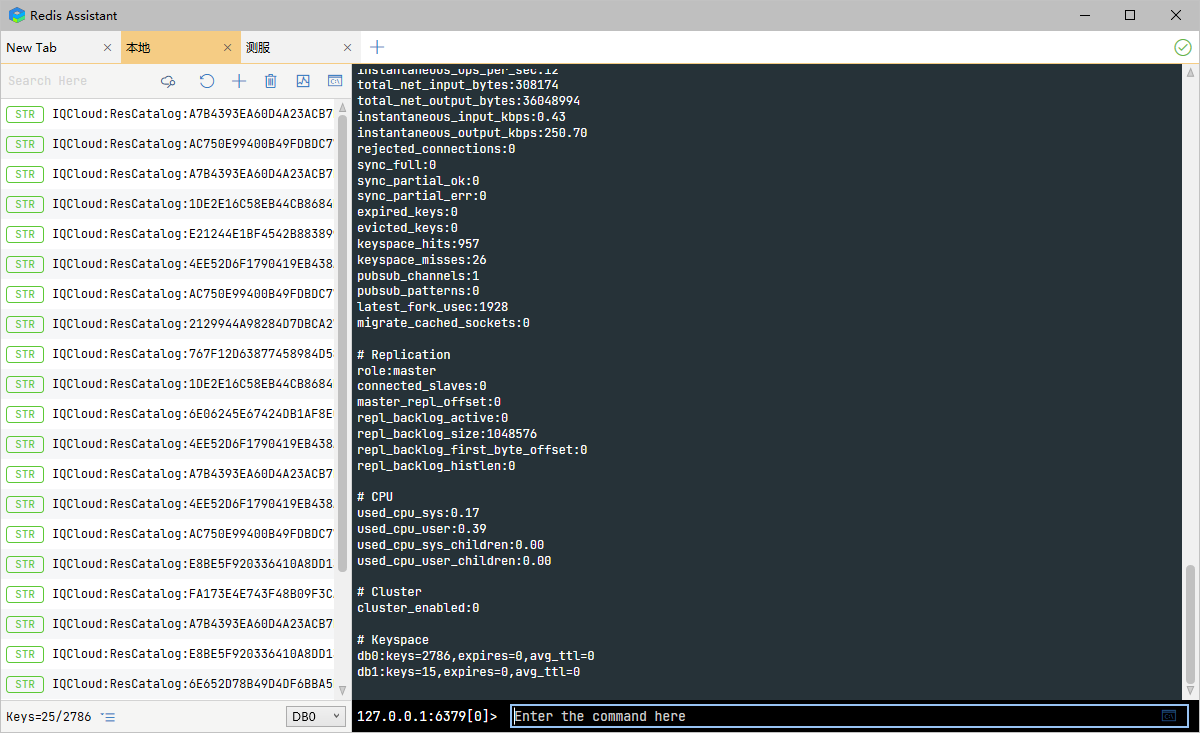Click the instantaneous_output_kbps:250.70 line
Image resolution: width=1200 pixels, height=733 pixels.
pyautogui.click(x=472, y=133)
